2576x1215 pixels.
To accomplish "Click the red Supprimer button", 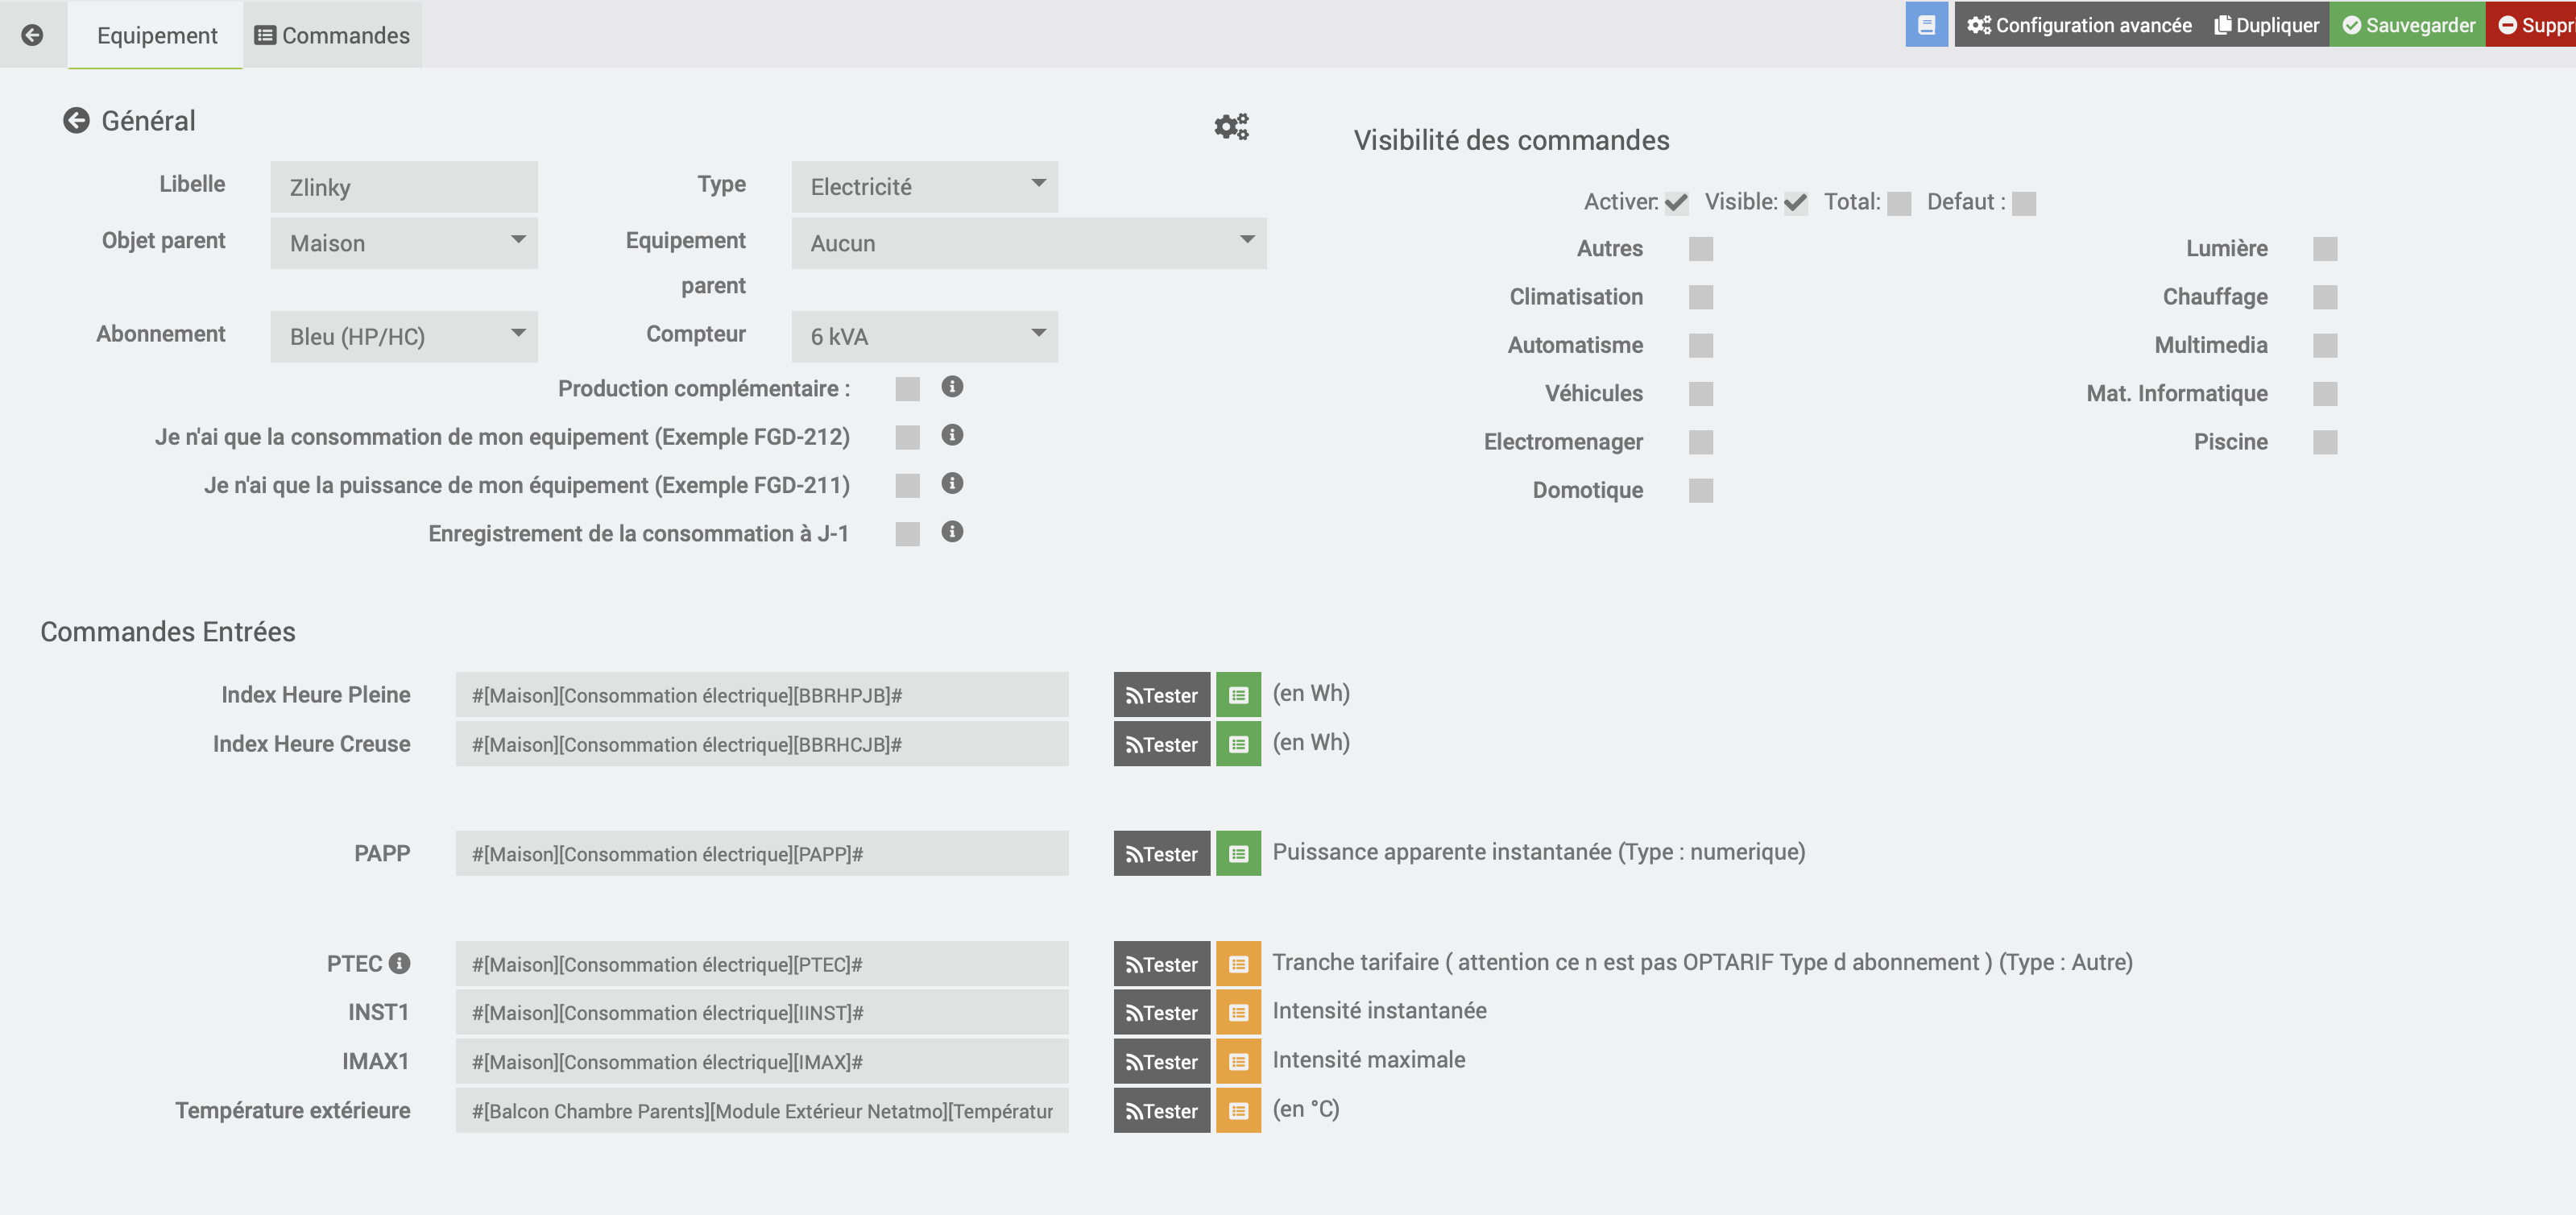I will pos(2532,25).
